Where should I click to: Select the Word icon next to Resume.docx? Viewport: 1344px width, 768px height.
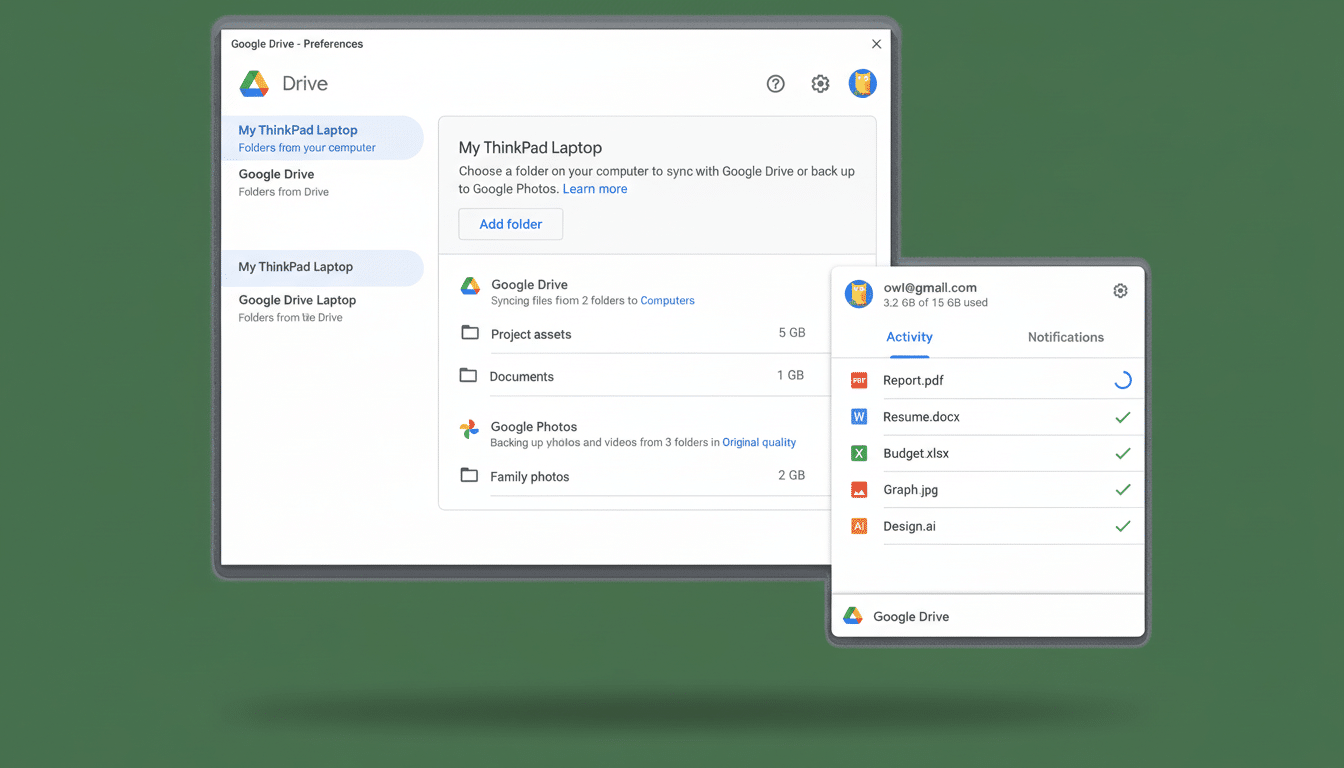(x=858, y=416)
